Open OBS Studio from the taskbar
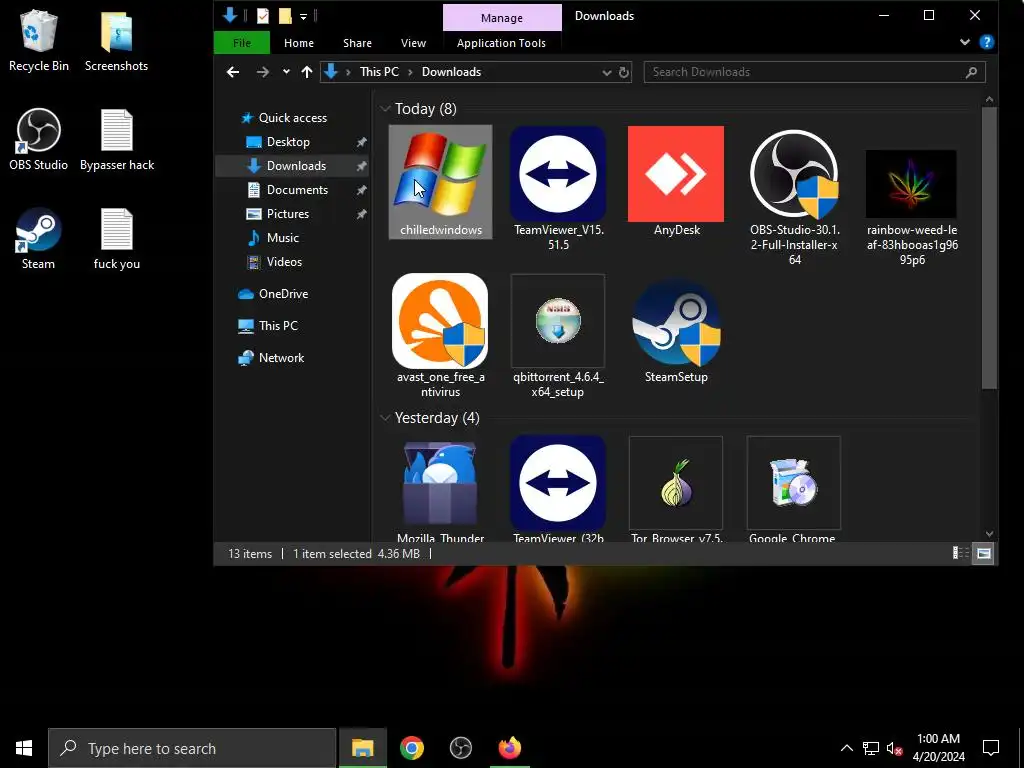The height and width of the screenshot is (768, 1024). point(460,748)
